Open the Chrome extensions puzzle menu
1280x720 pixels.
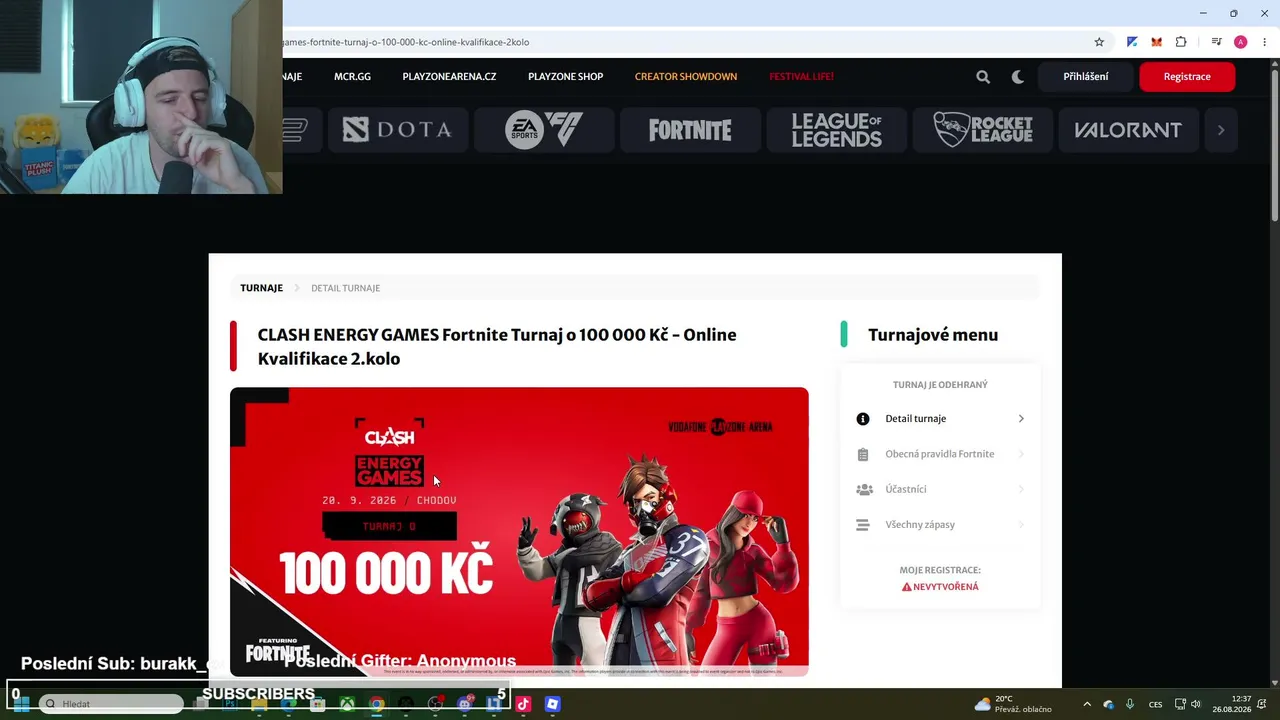coord(1181,42)
